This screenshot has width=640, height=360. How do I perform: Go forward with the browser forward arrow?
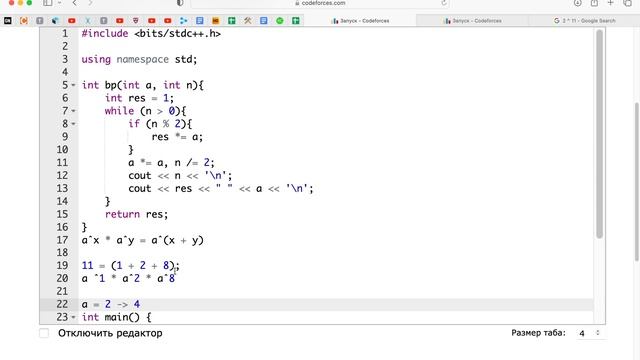(90, 3)
